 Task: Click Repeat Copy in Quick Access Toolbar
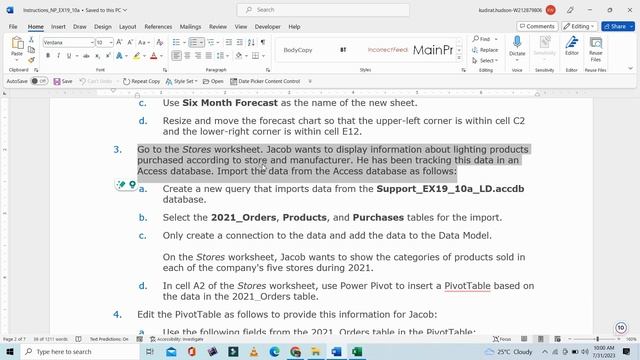[141, 81]
